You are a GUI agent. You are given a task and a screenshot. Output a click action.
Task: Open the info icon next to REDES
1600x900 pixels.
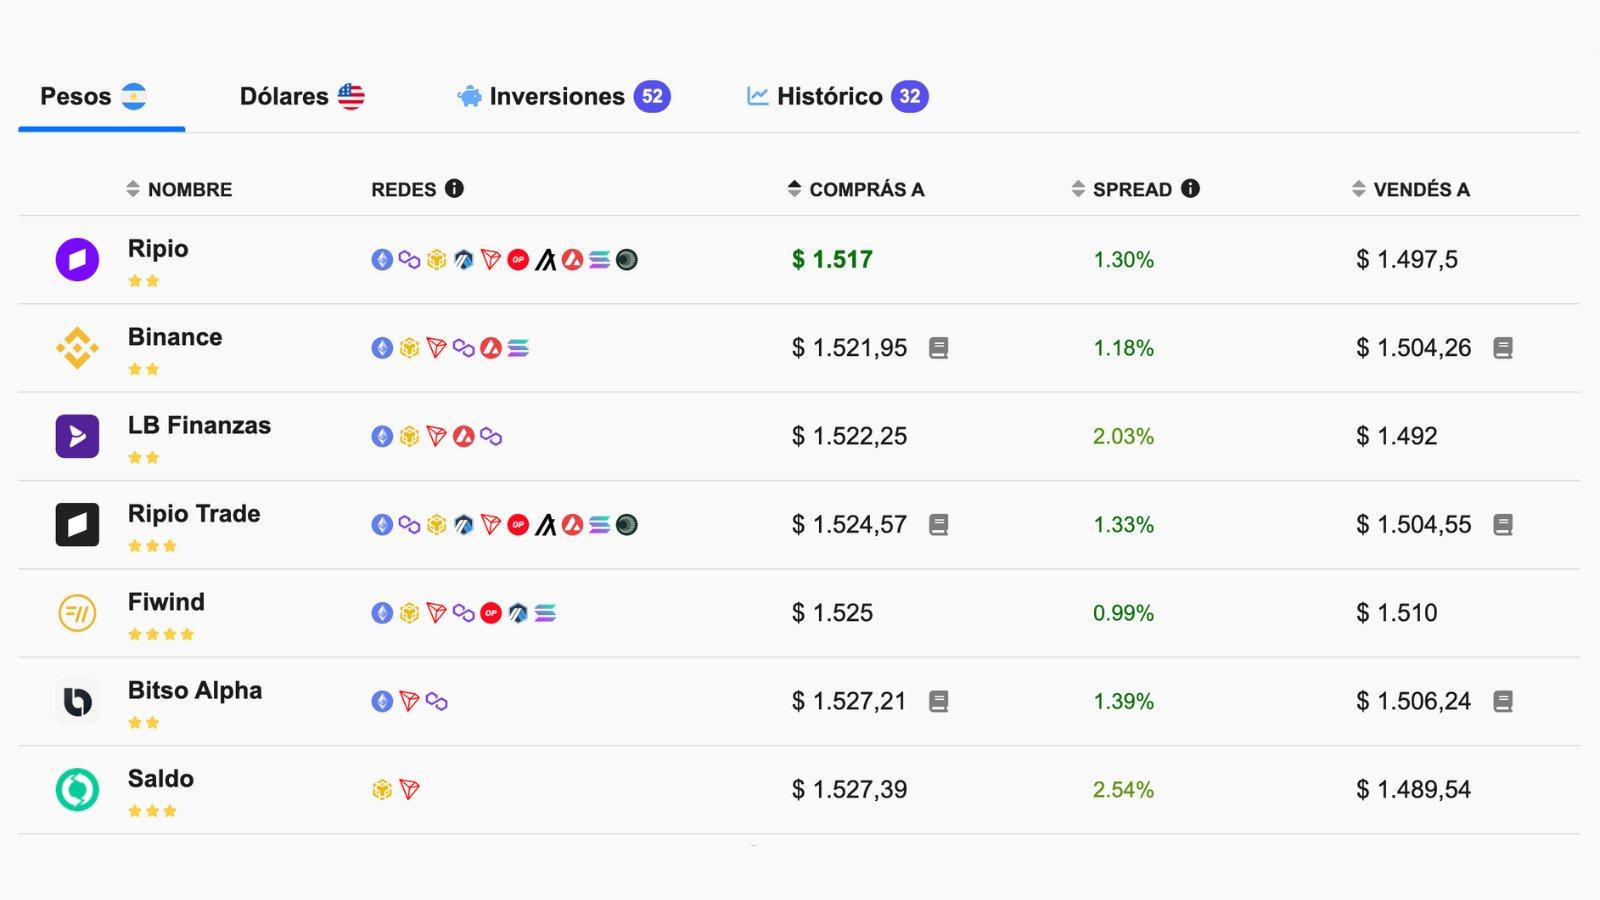[x=454, y=189]
